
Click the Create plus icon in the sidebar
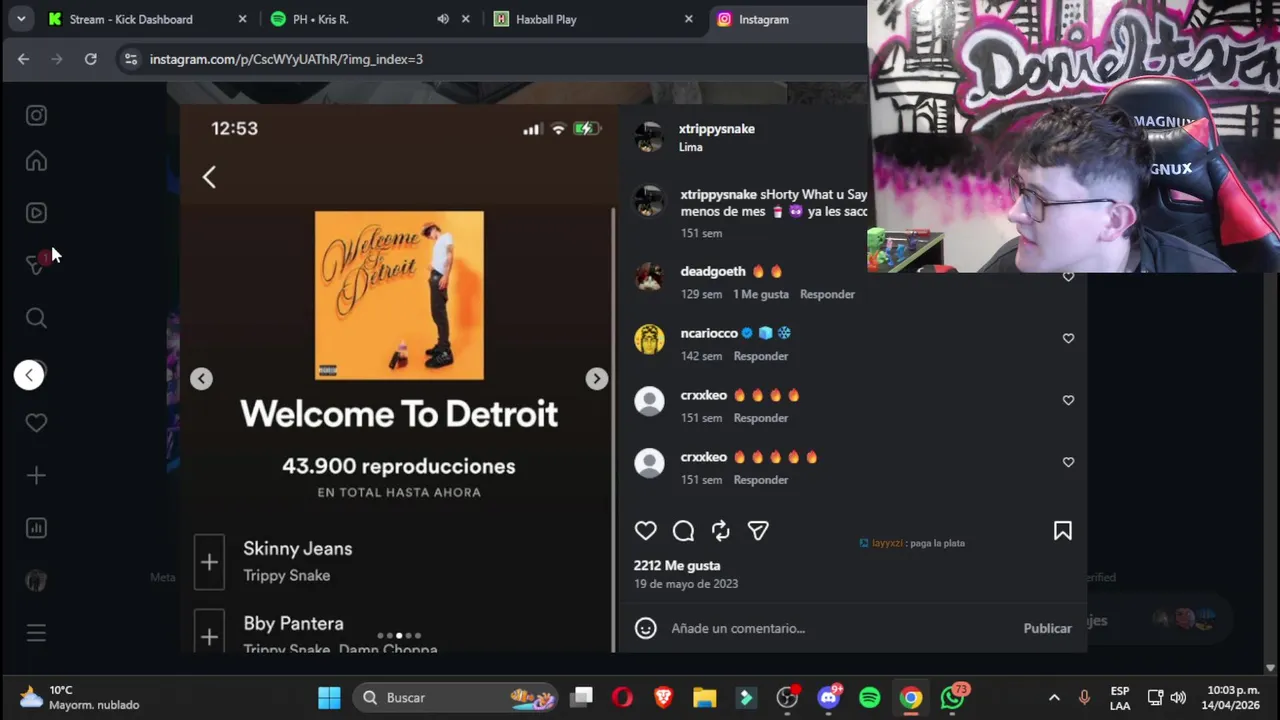pyautogui.click(x=36, y=476)
